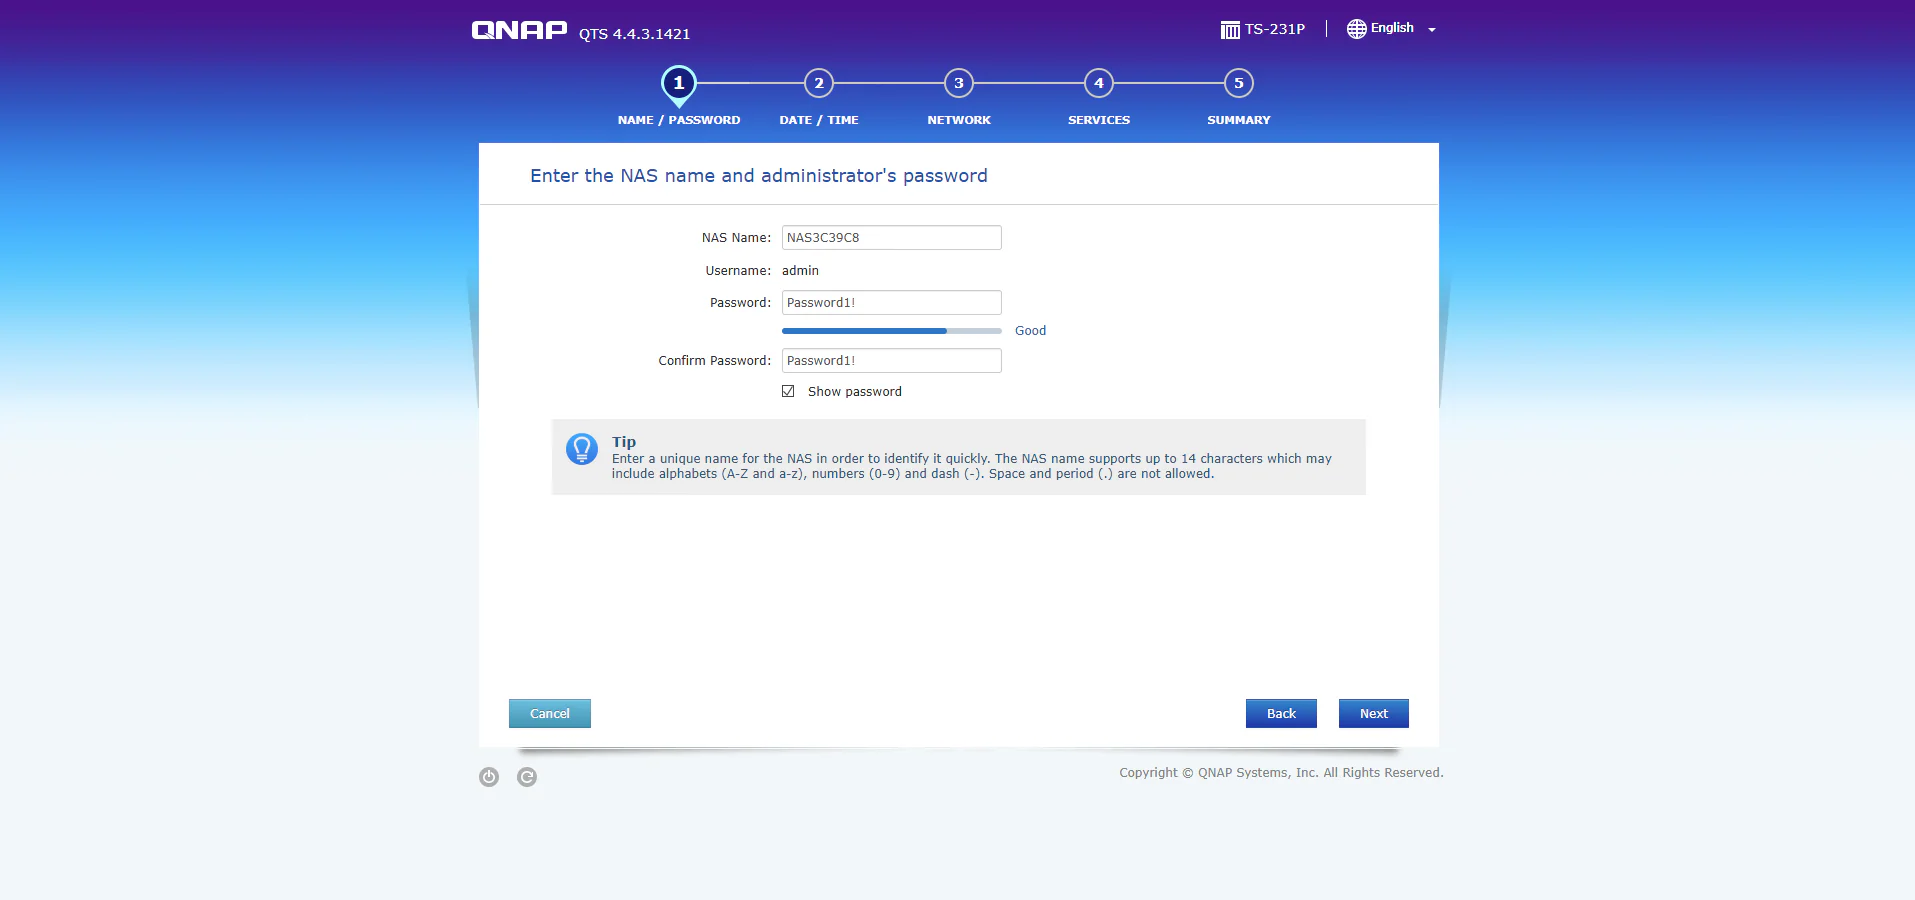This screenshot has height=900, width=1915.
Task: Click the TS-231P NAS model icon
Action: (x=1230, y=30)
